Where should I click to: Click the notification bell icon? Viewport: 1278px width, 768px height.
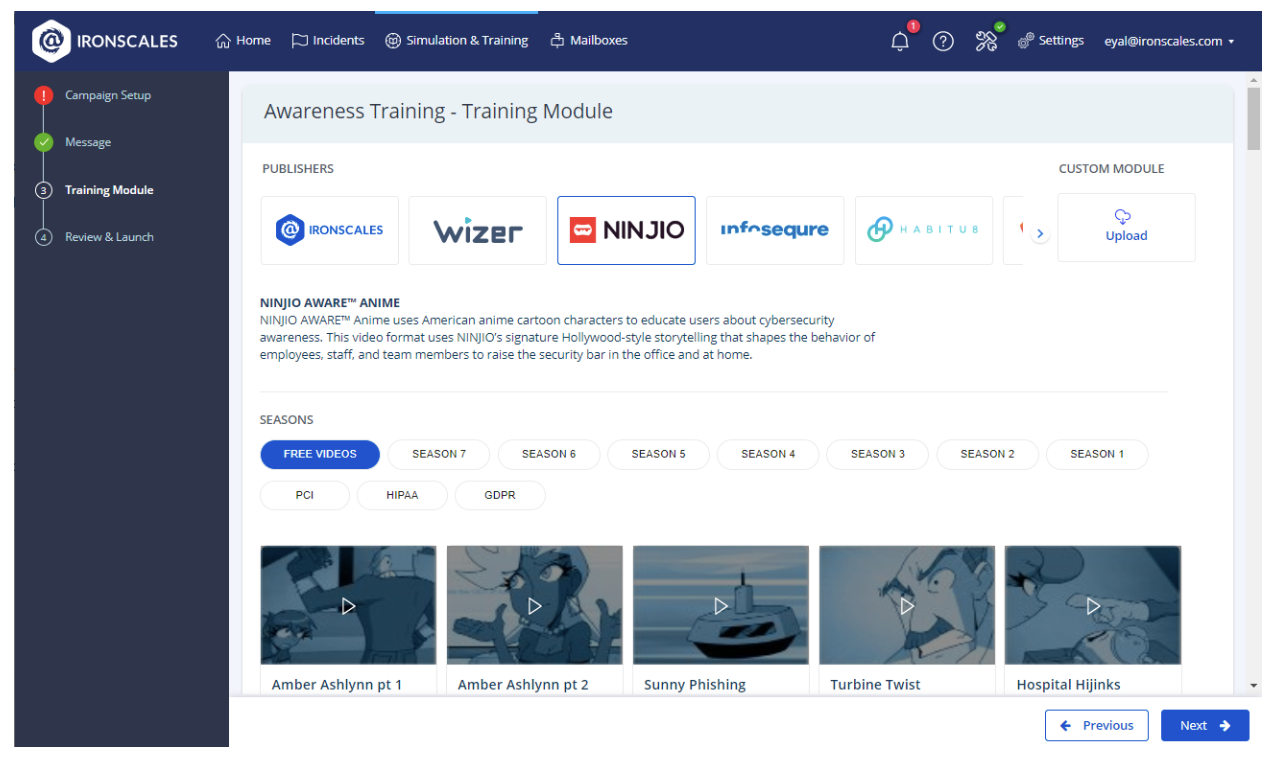coord(899,41)
